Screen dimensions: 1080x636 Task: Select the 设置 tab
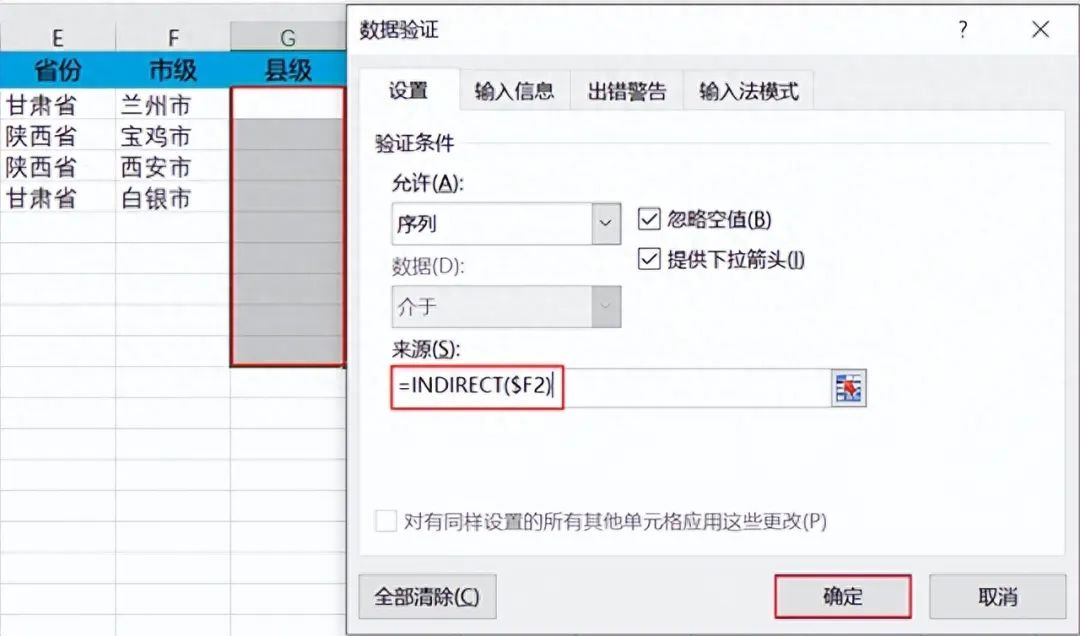pos(408,90)
